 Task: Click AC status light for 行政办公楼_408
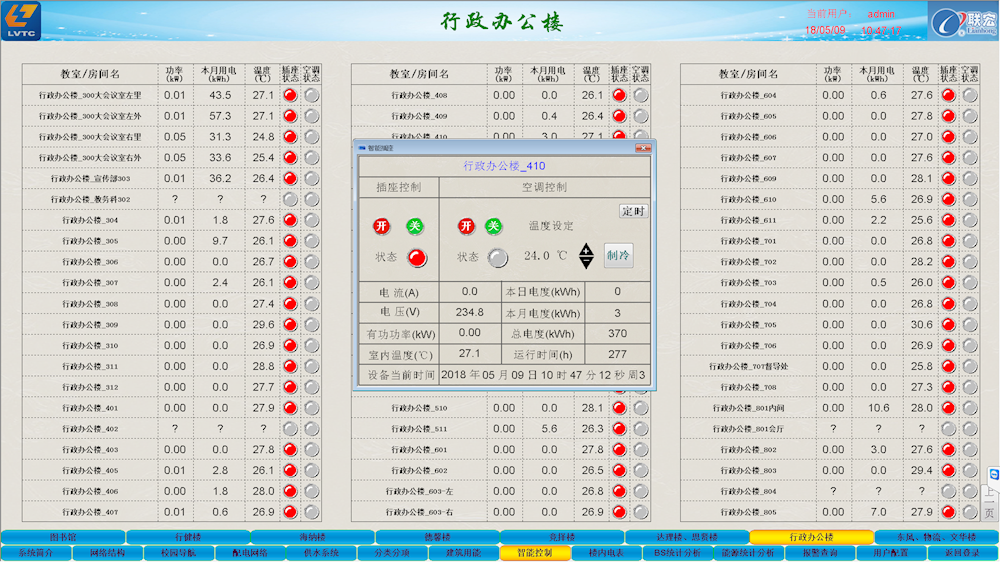(x=641, y=95)
